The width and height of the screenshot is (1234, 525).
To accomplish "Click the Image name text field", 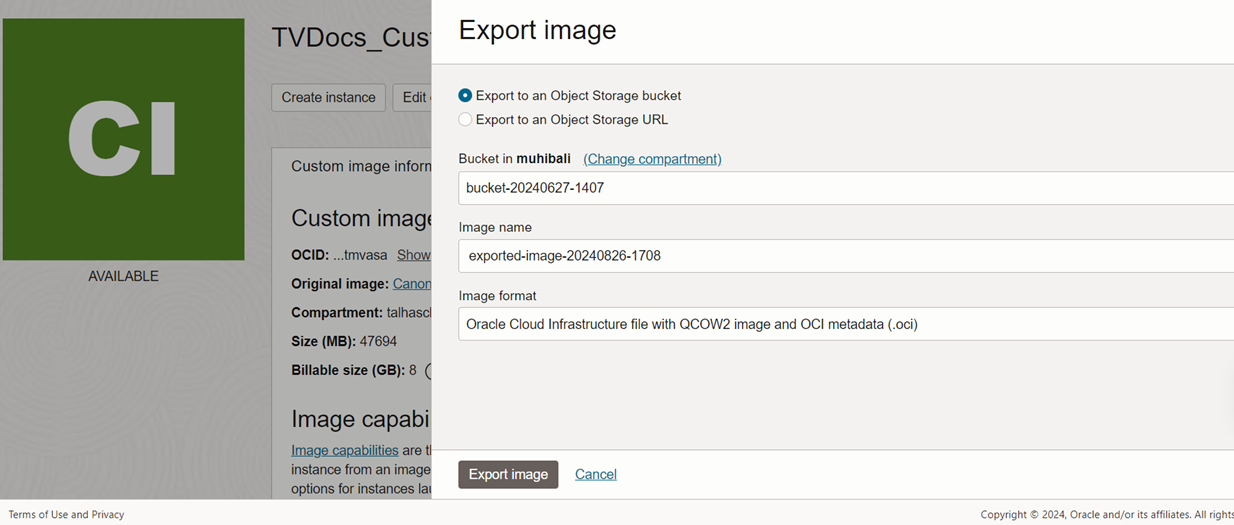I will [x=845, y=256].
